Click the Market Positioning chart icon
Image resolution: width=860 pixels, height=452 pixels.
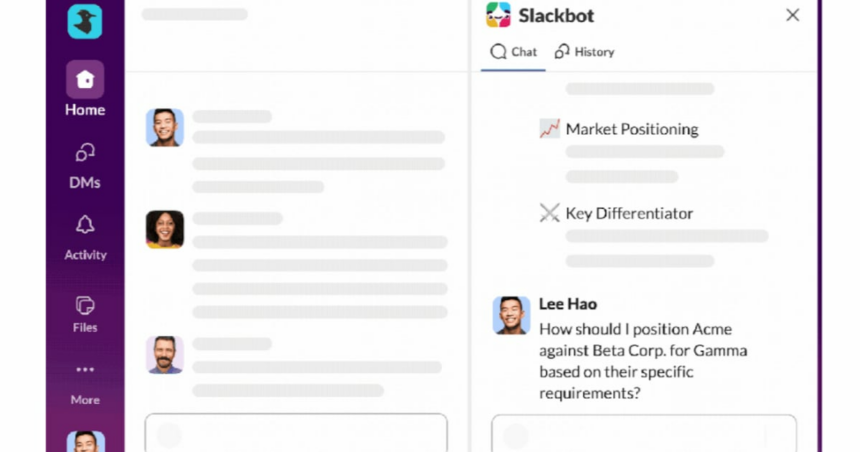(550, 129)
